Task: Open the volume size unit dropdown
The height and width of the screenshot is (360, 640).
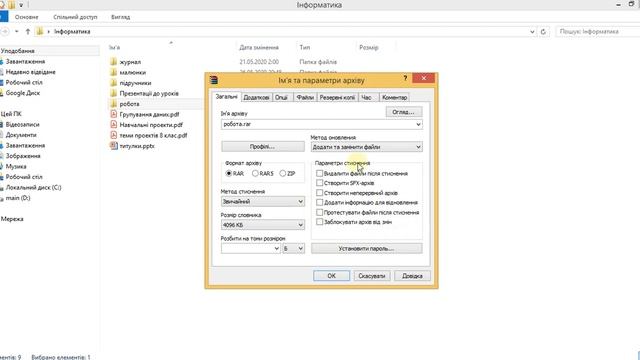Action: pyautogui.click(x=300, y=249)
